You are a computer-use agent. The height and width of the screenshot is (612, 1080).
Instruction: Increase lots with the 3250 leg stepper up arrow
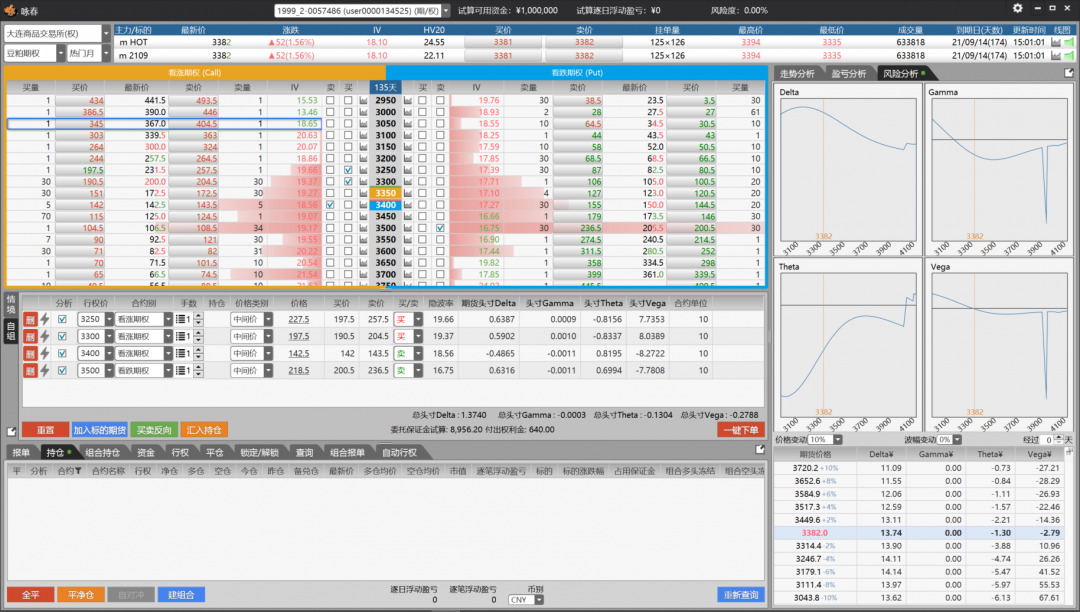[199, 316]
